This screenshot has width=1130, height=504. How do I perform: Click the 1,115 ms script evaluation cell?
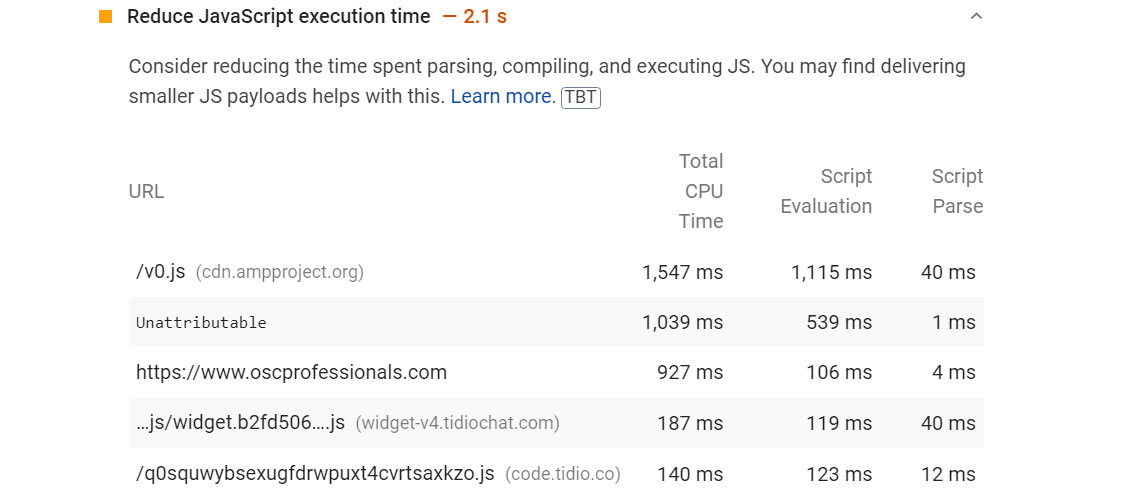(831, 272)
